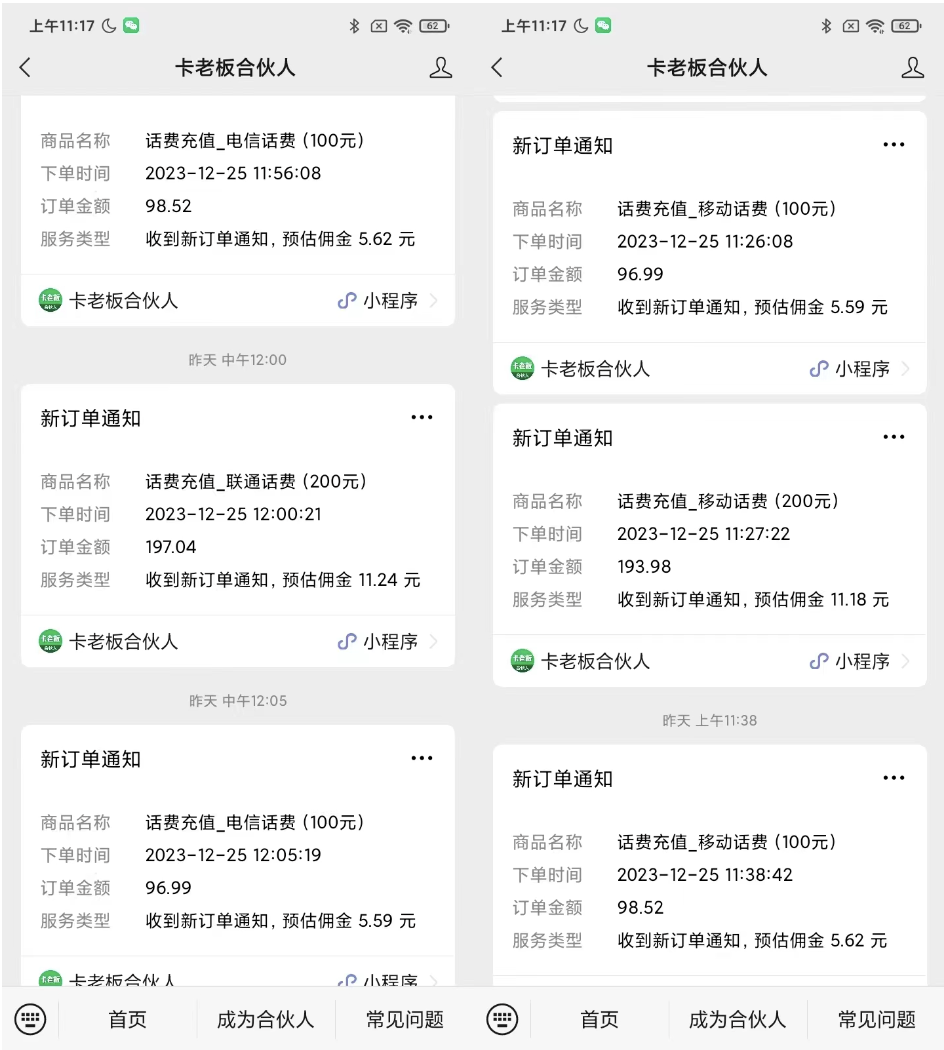Image resolution: width=944 pixels, height=1050 pixels.
Task: Open the 常见问题 menu on the left phone
Action: click(404, 1019)
